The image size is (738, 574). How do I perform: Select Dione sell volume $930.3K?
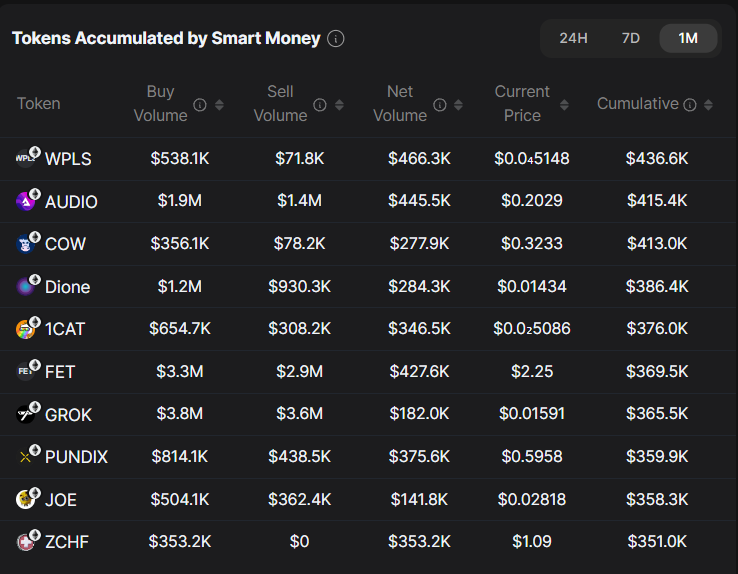(299, 287)
